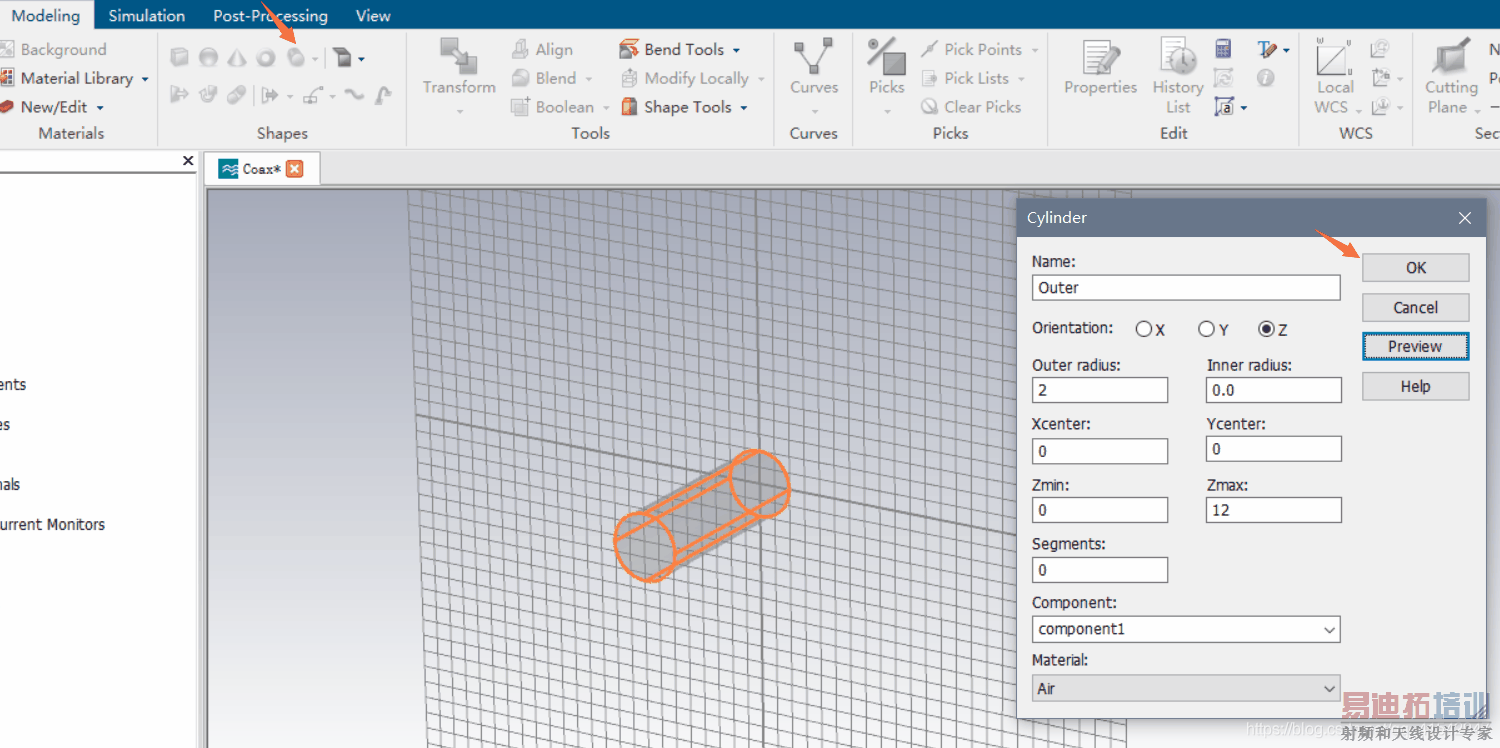
Task: Select the X orientation radio button
Action: coord(1144,329)
